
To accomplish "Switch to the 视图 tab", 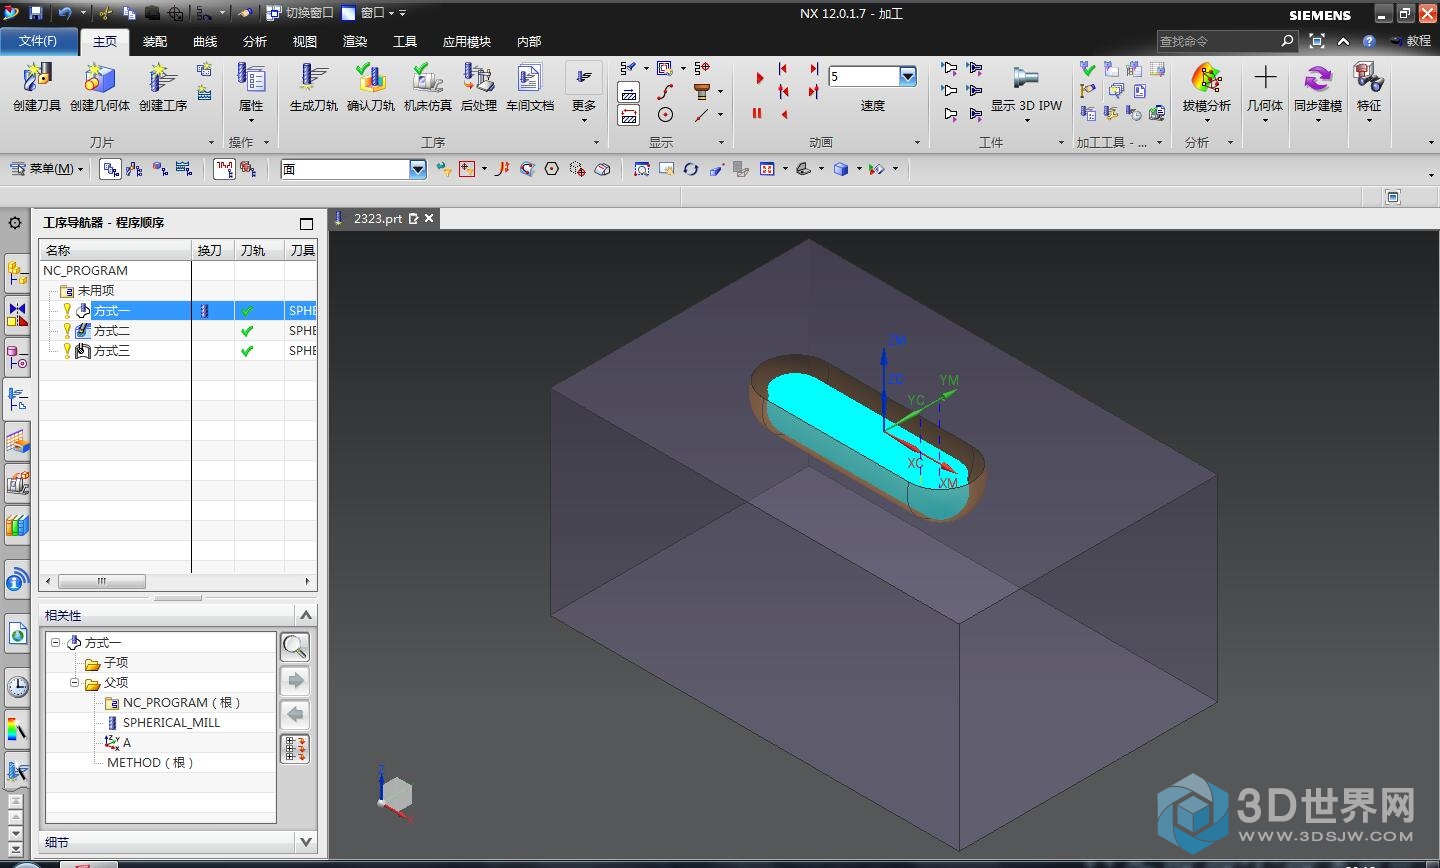I will point(305,41).
